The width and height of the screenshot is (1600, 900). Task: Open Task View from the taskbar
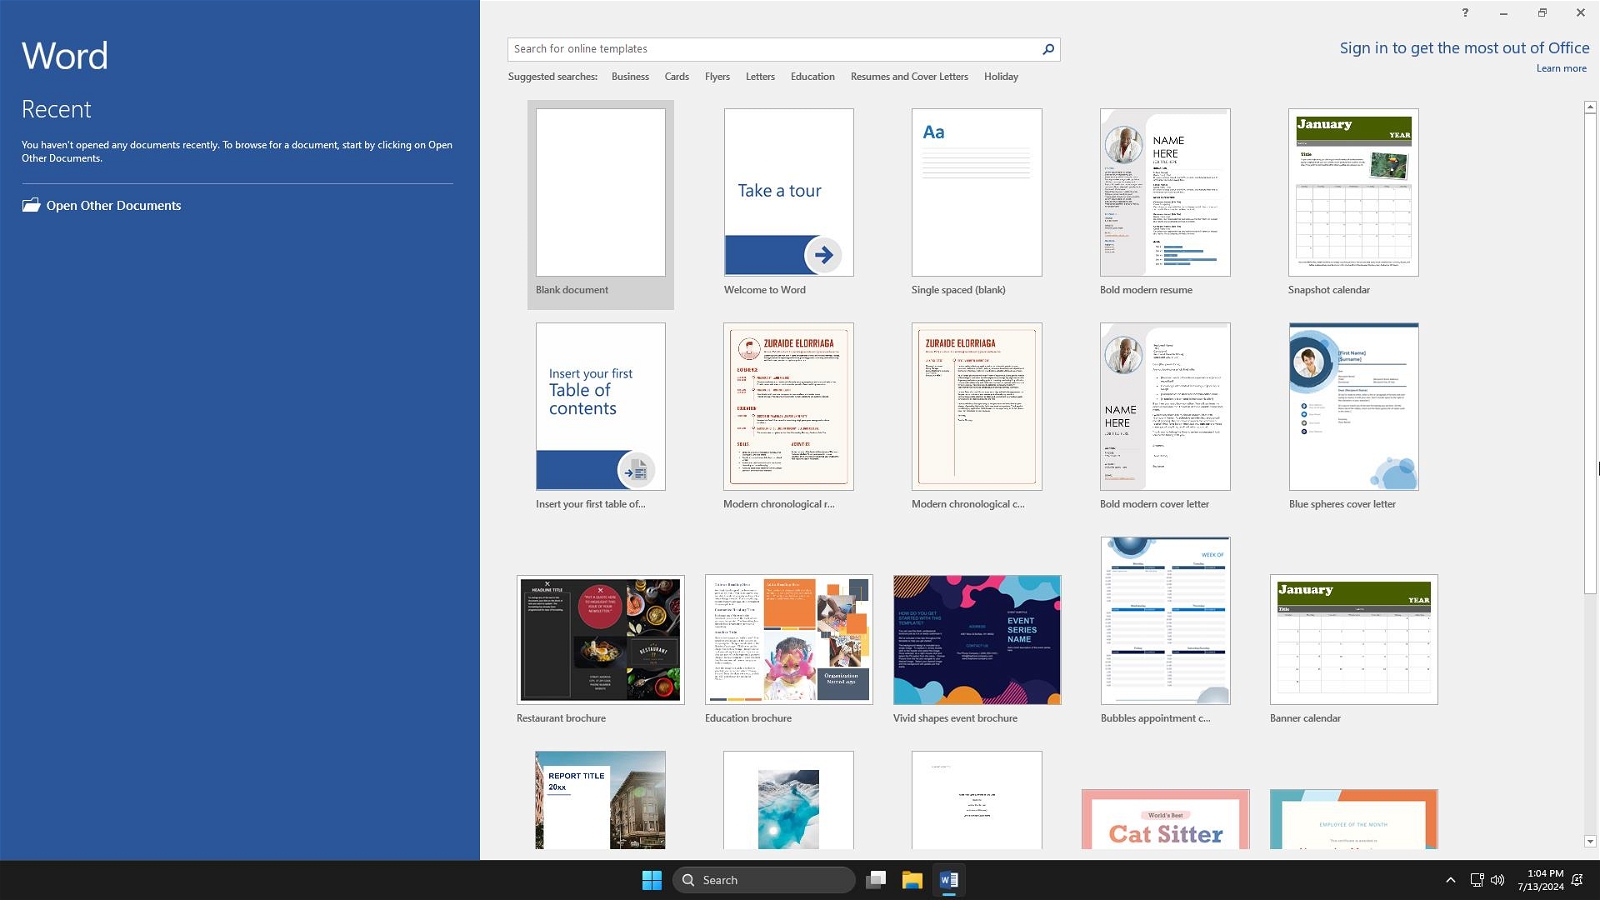pos(876,880)
